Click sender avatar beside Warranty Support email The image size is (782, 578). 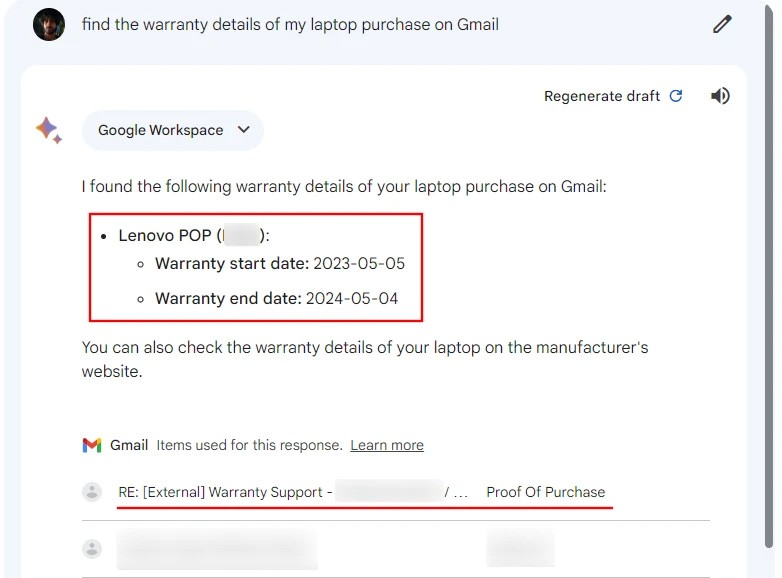[92, 492]
